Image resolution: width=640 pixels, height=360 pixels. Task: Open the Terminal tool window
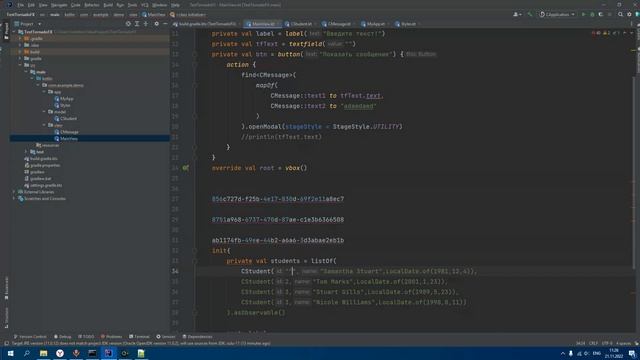pyautogui.click(x=139, y=337)
